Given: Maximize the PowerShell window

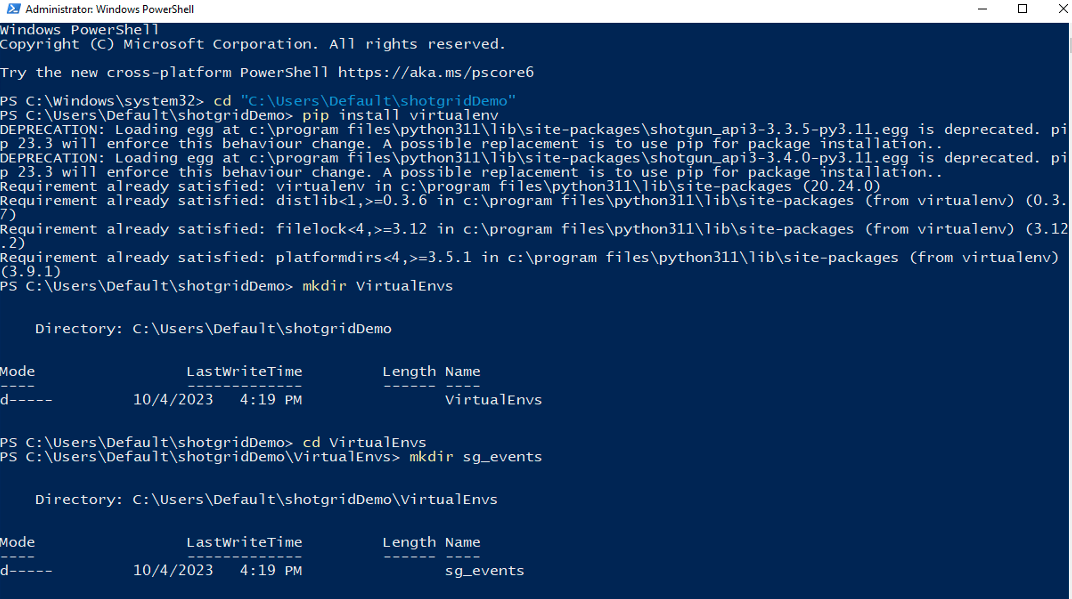Looking at the screenshot, I should coord(1022,9).
